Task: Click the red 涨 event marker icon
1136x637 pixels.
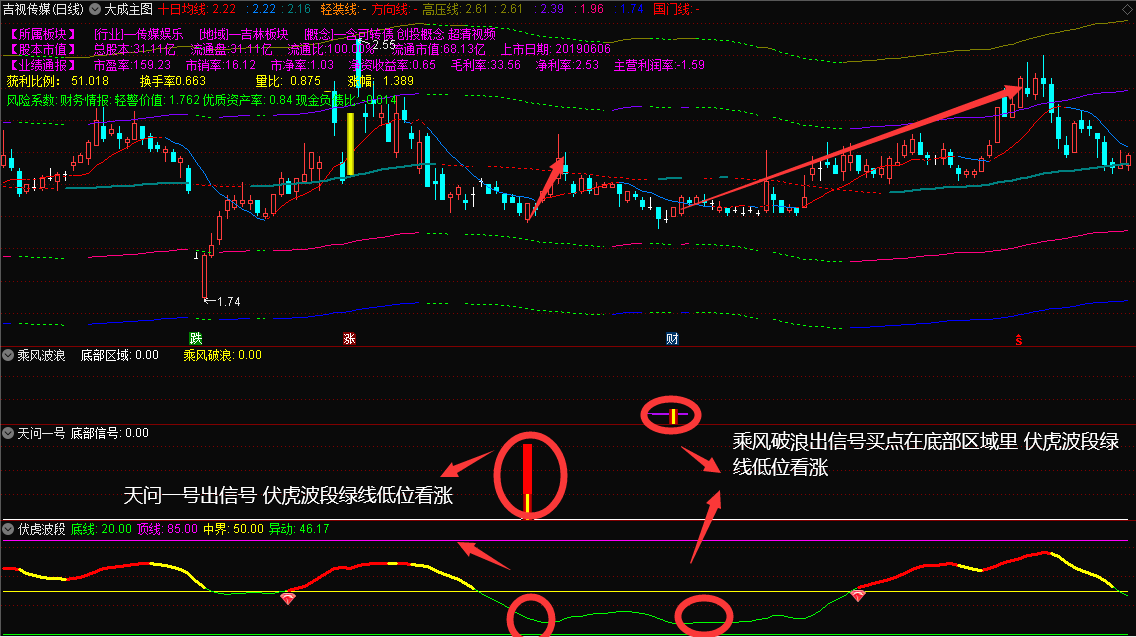Action: coord(349,338)
